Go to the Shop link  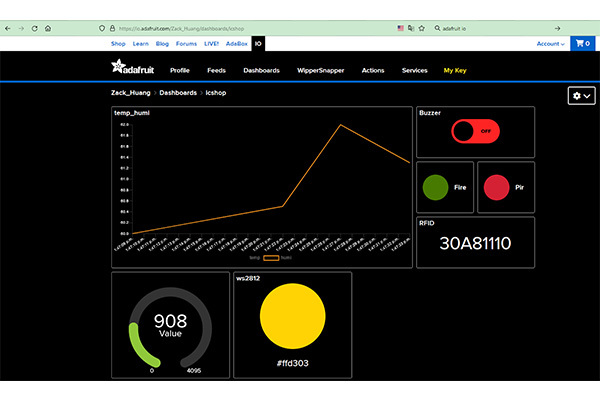[118, 44]
